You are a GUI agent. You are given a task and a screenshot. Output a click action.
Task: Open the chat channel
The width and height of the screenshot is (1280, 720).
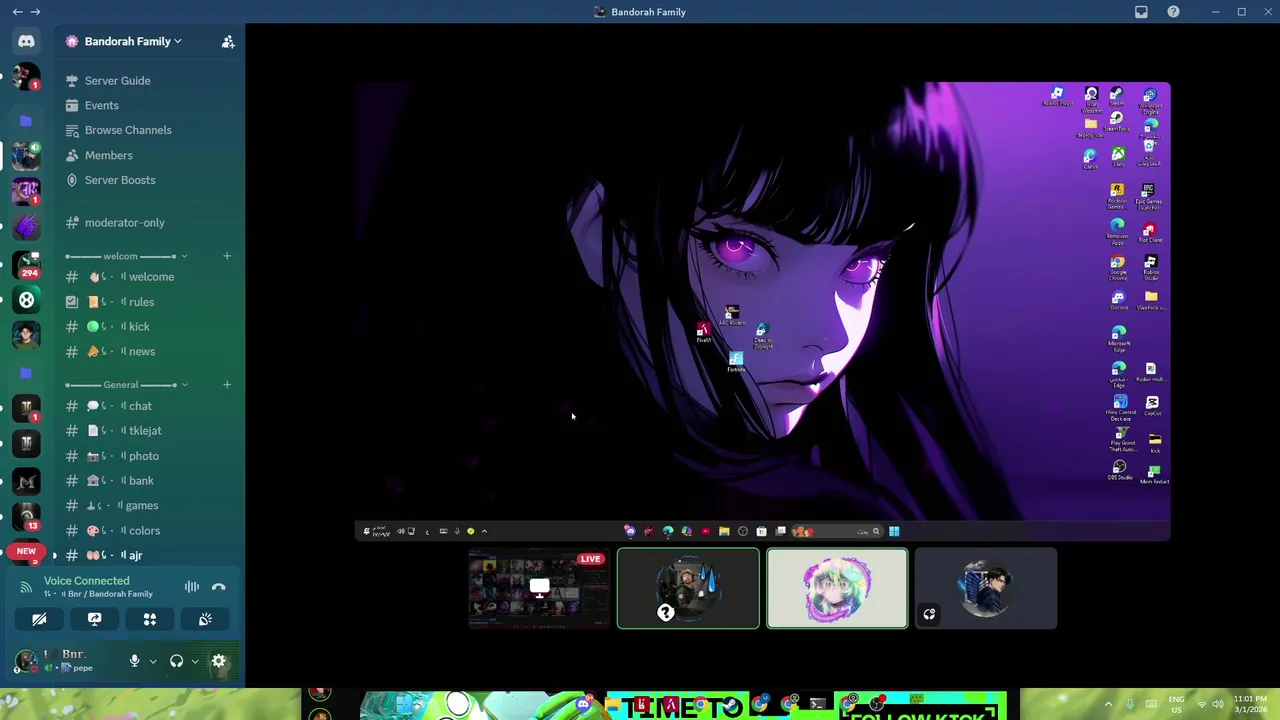coord(146,406)
